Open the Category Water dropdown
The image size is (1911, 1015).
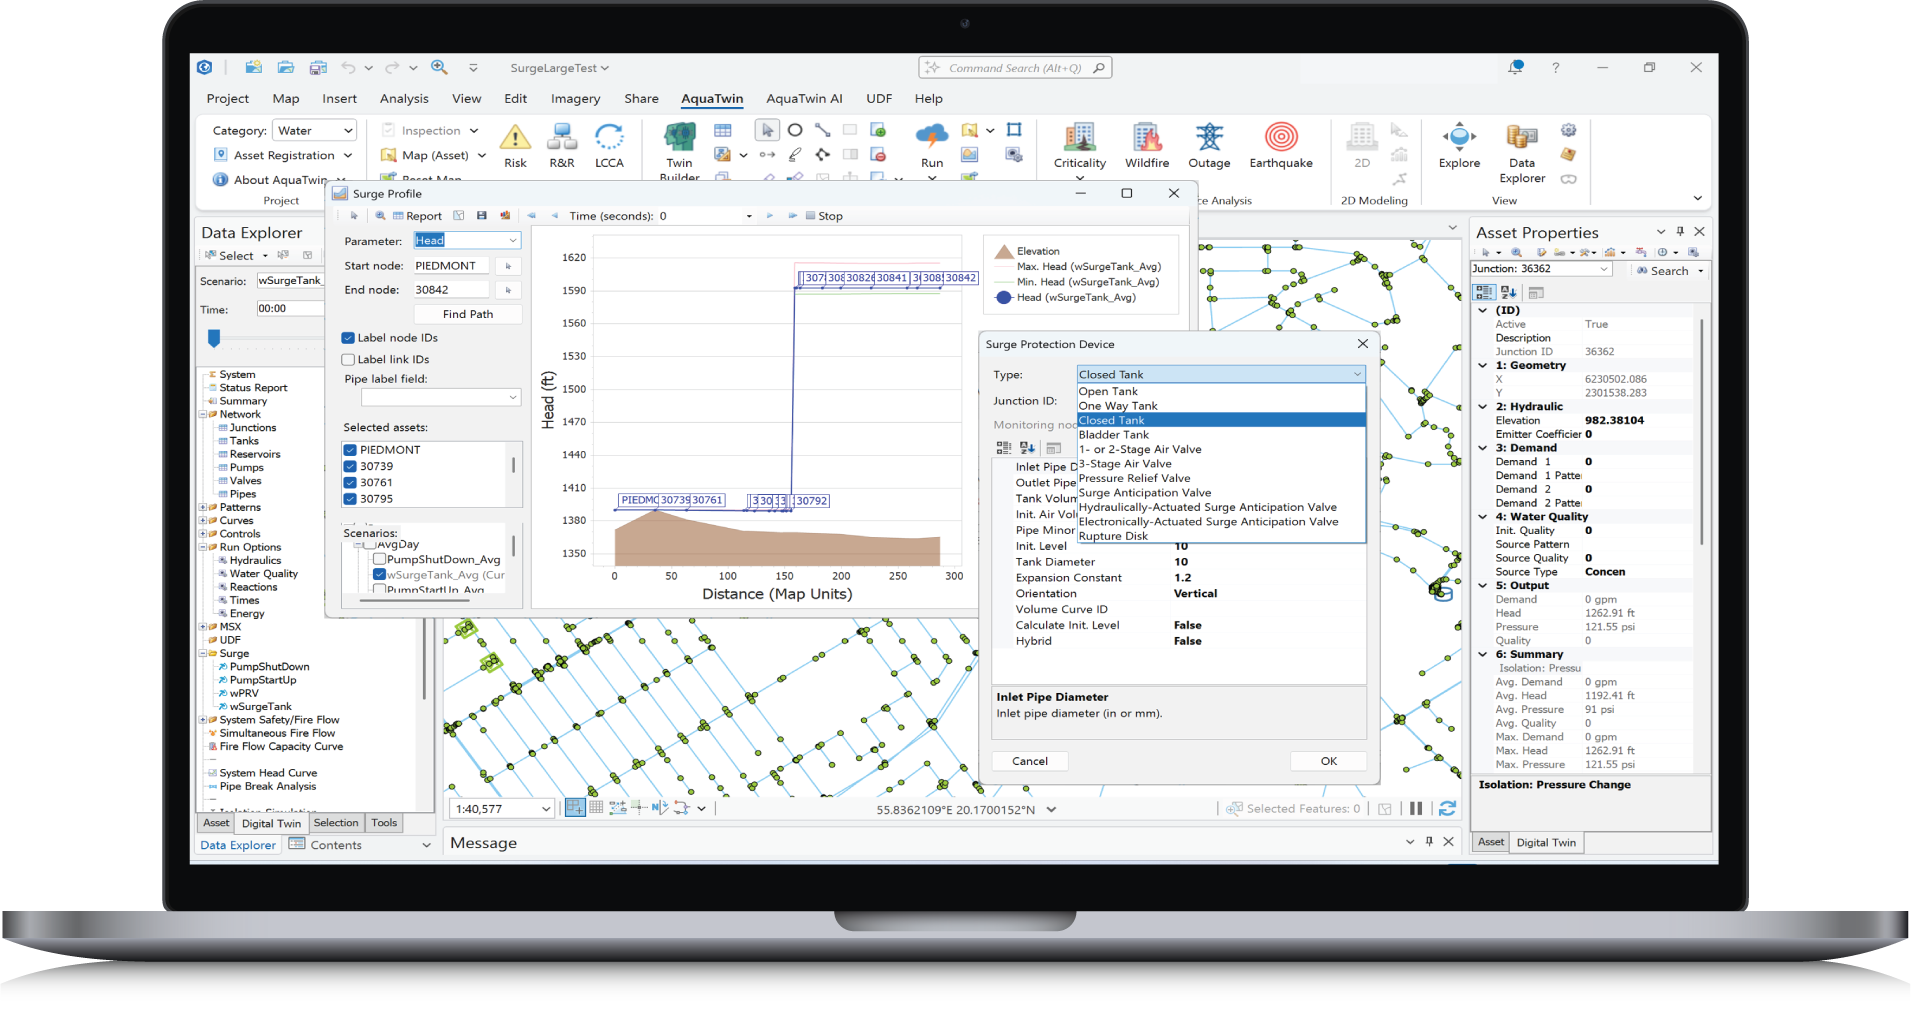[315, 131]
